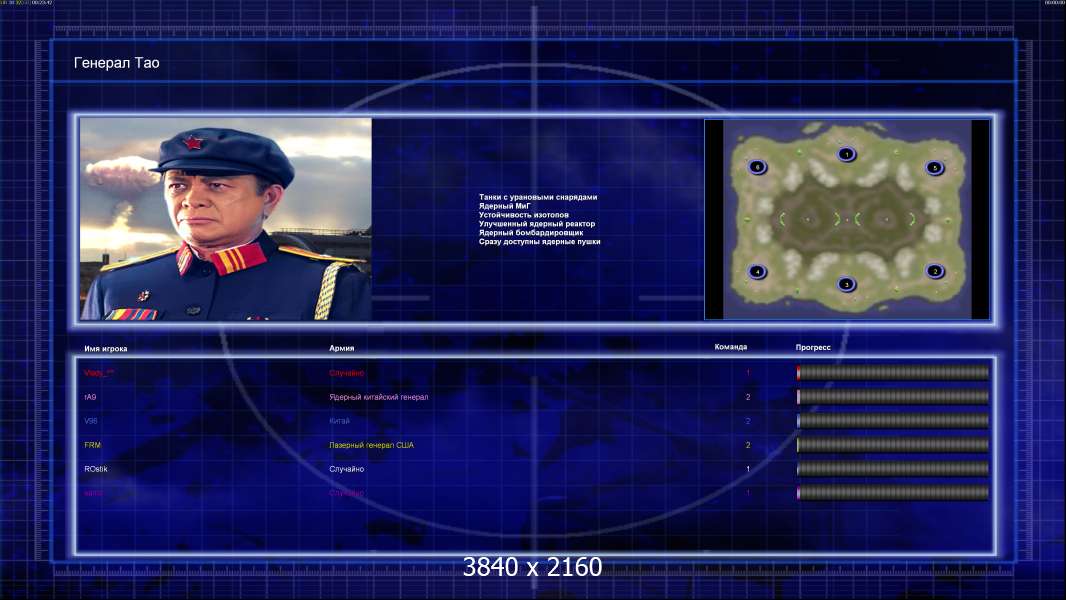Click the loading progress bar for tA9

pyautogui.click(x=893, y=397)
